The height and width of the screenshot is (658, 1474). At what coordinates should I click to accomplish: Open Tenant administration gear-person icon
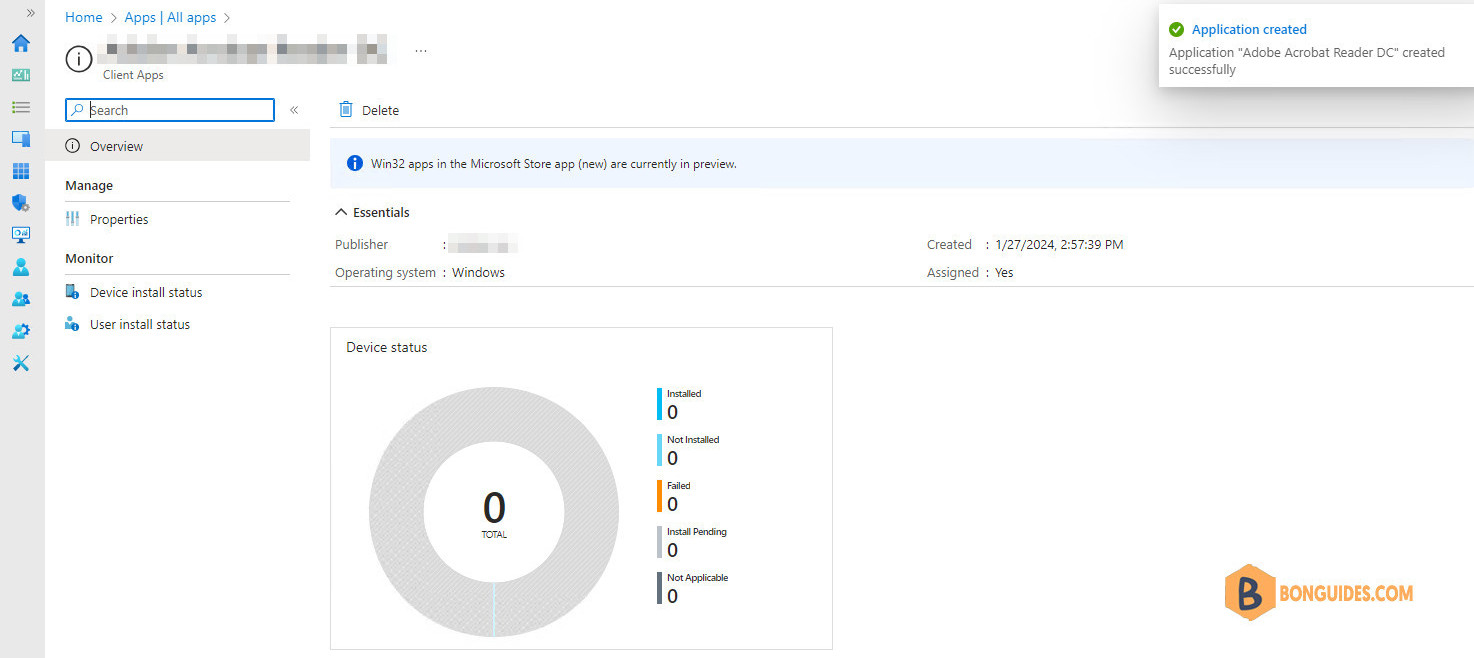click(20, 331)
